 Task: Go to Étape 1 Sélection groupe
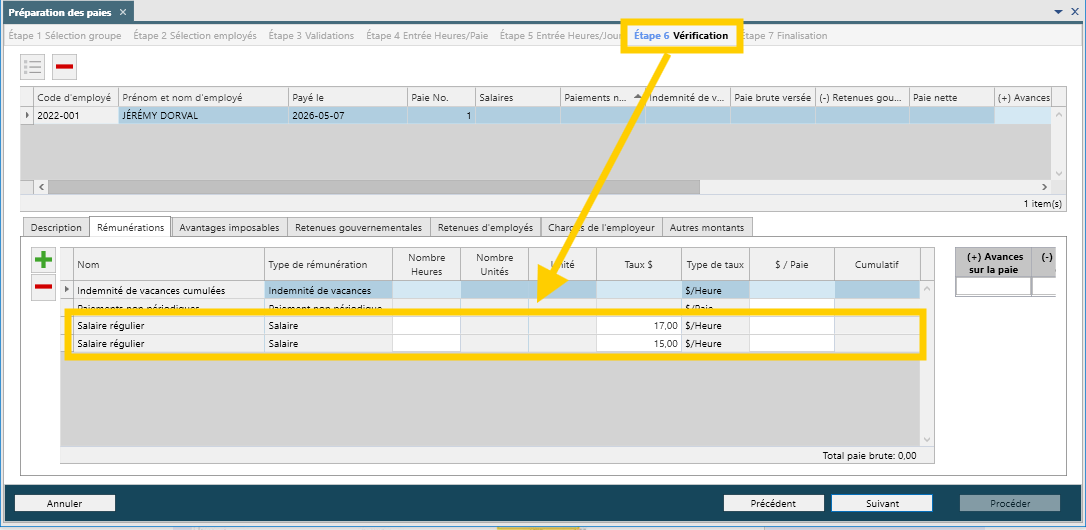(64, 35)
